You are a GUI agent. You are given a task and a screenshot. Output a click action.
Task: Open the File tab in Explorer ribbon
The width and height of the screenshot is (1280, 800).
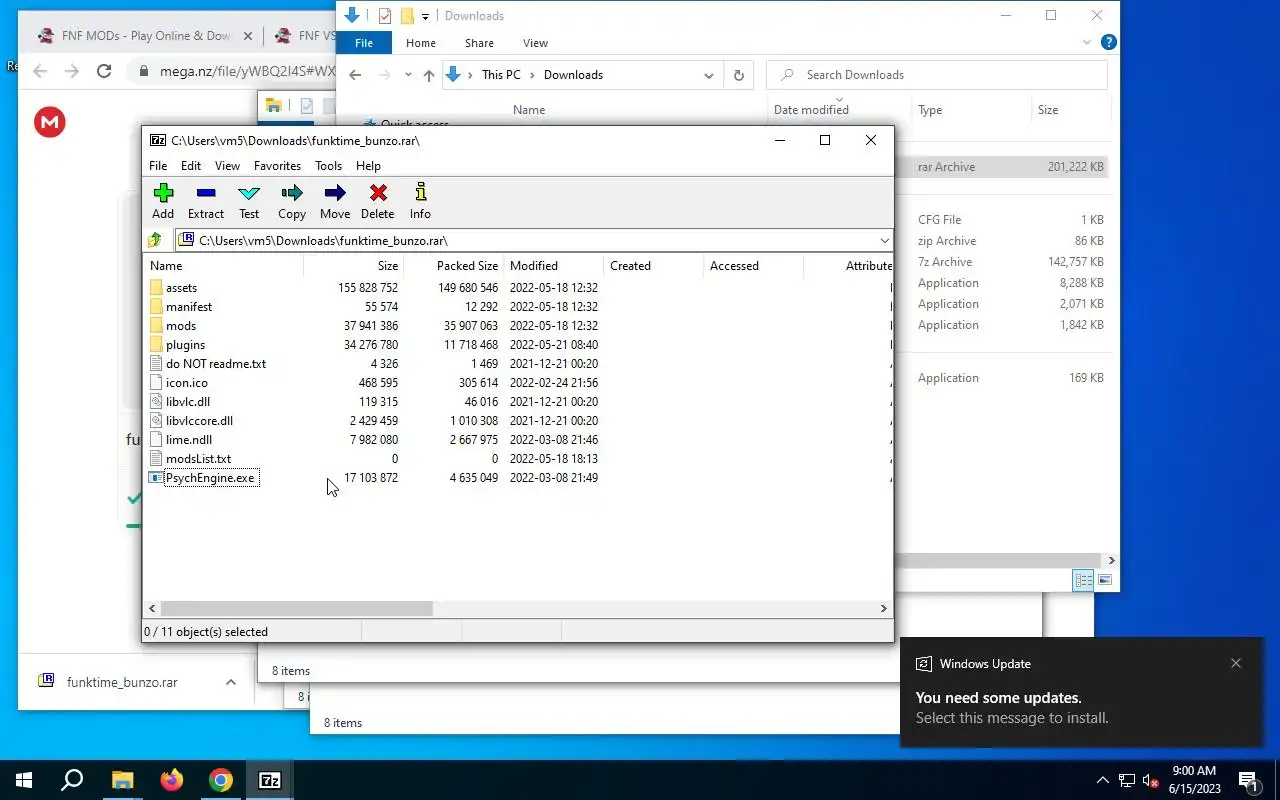pyautogui.click(x=364, y=43)
